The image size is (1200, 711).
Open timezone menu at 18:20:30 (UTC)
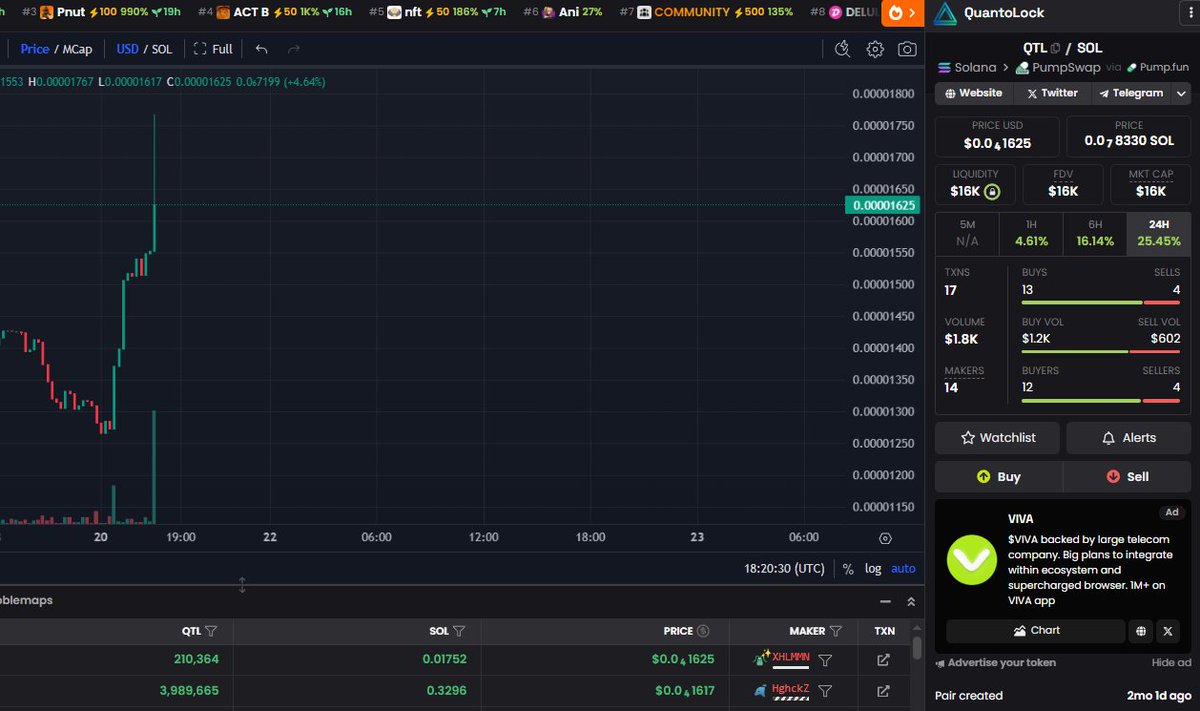[x=784, y=568]
